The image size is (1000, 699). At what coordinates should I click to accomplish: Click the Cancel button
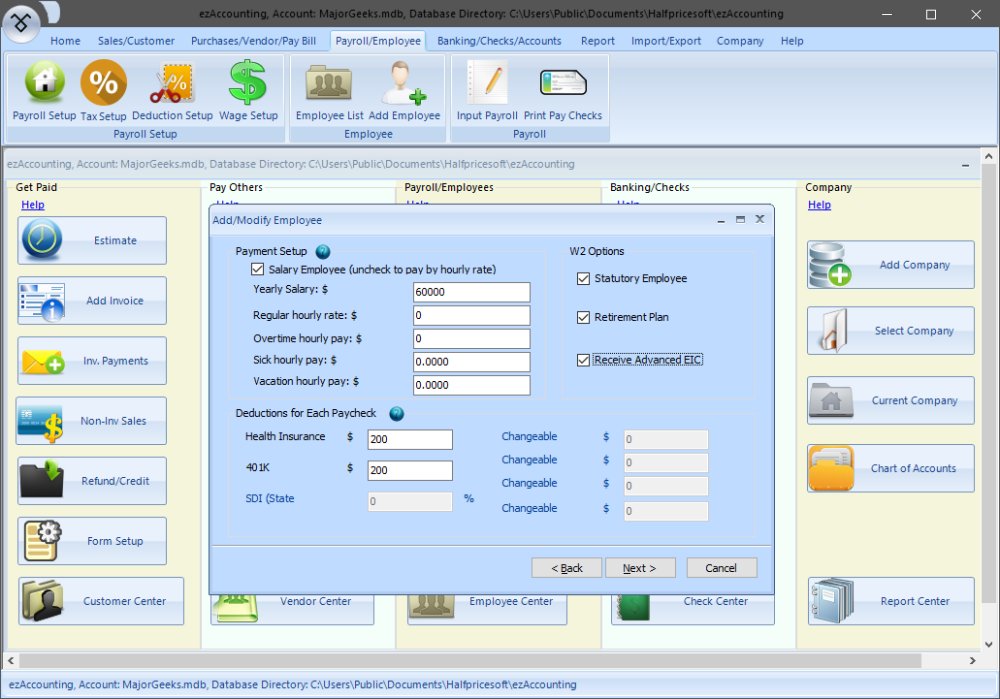720,568
